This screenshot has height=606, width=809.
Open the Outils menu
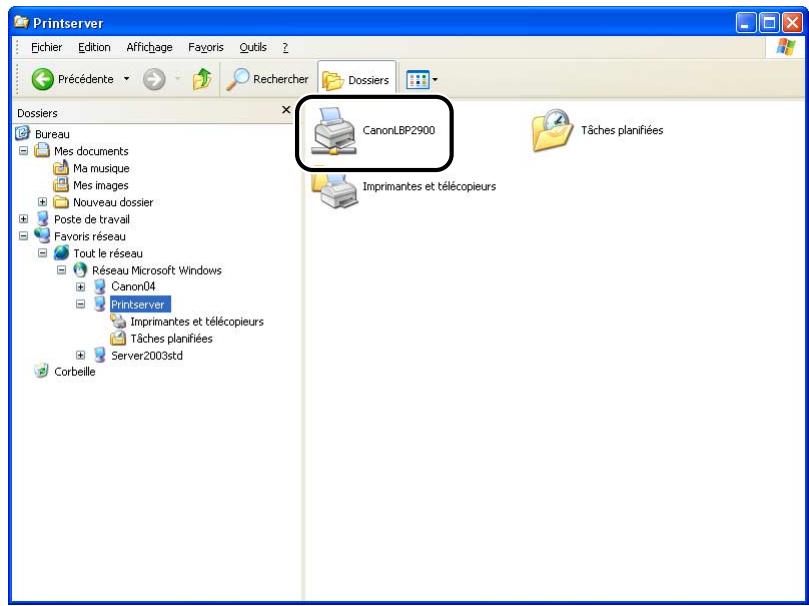coord(253,47)
